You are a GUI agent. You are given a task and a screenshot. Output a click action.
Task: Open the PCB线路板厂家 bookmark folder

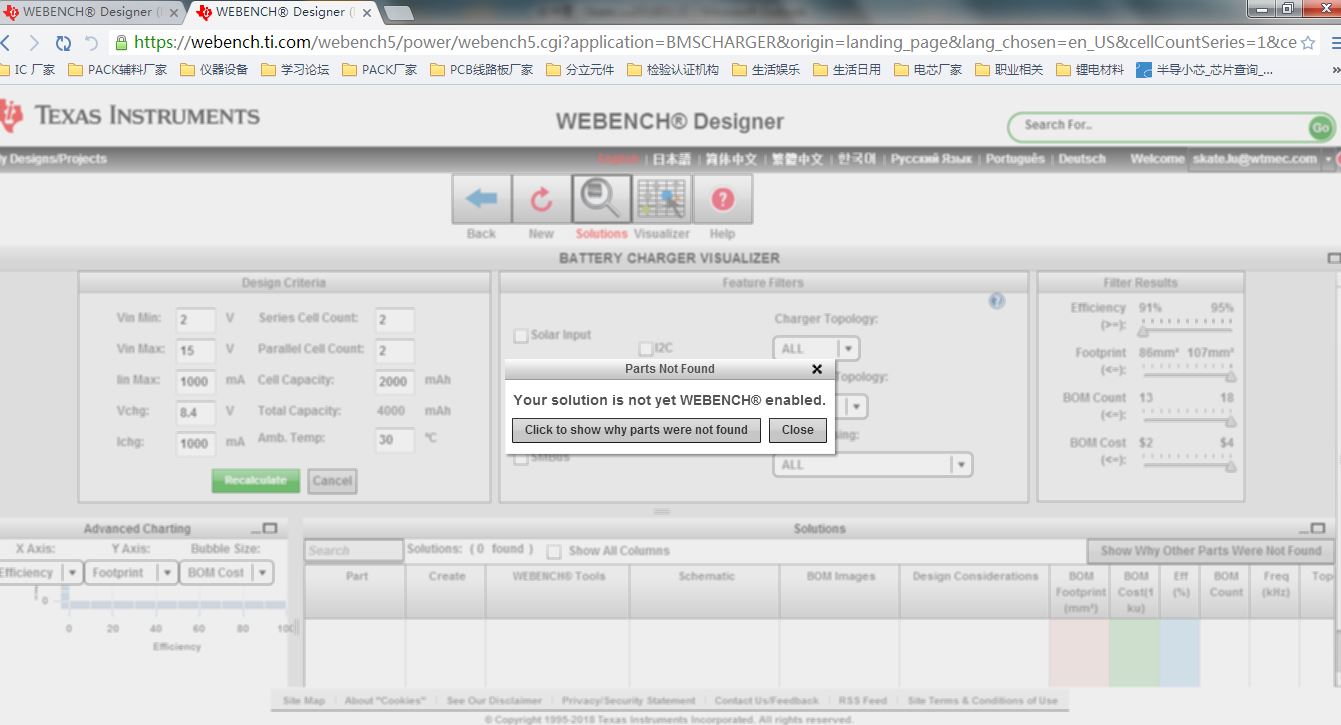click(x=481, y=70)
